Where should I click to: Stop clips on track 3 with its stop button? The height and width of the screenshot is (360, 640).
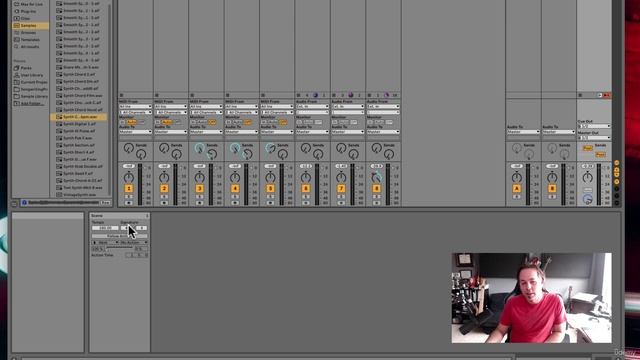coord(192,95)
